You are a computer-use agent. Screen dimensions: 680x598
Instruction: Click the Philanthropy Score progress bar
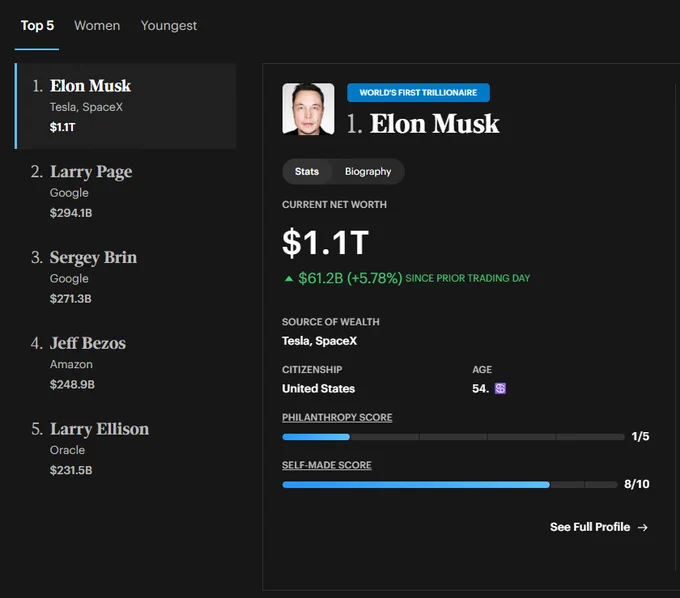click(x=453, y=437)
